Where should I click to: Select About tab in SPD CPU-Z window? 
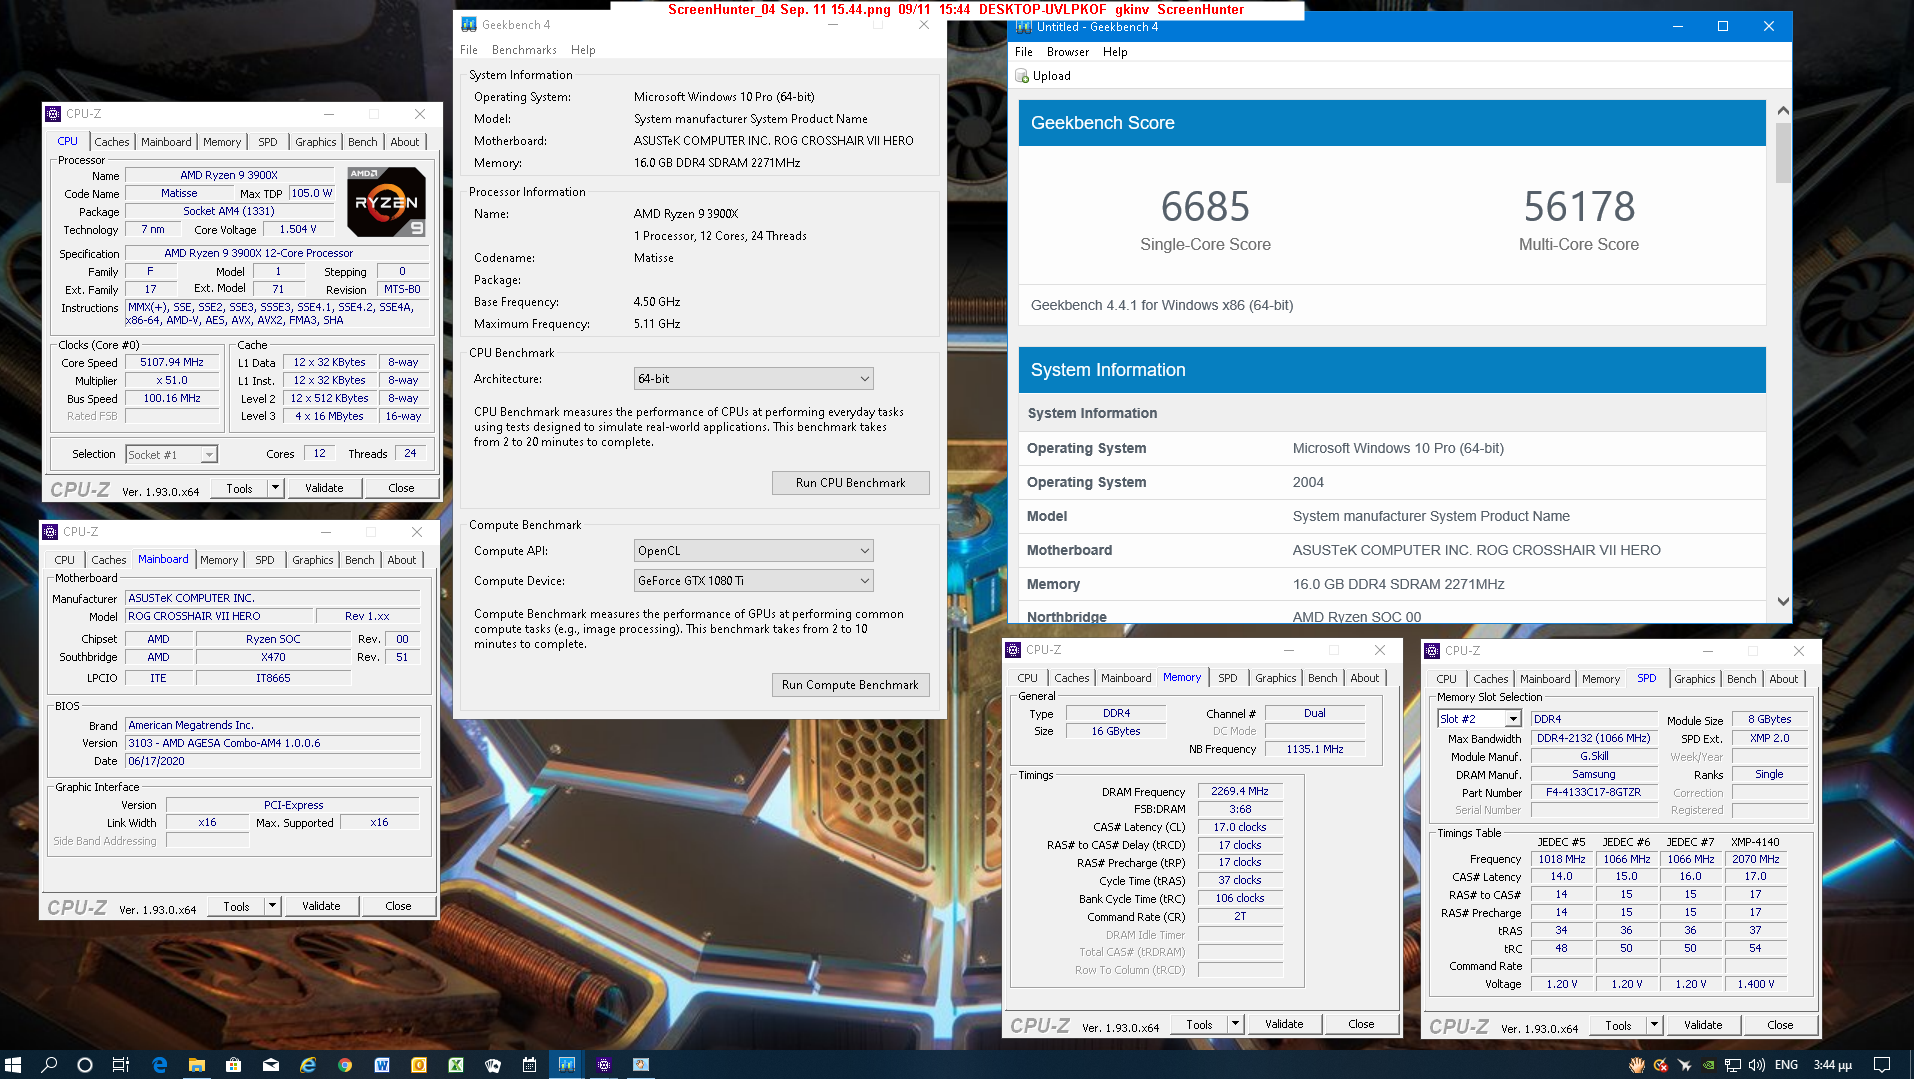[1784, 679]
